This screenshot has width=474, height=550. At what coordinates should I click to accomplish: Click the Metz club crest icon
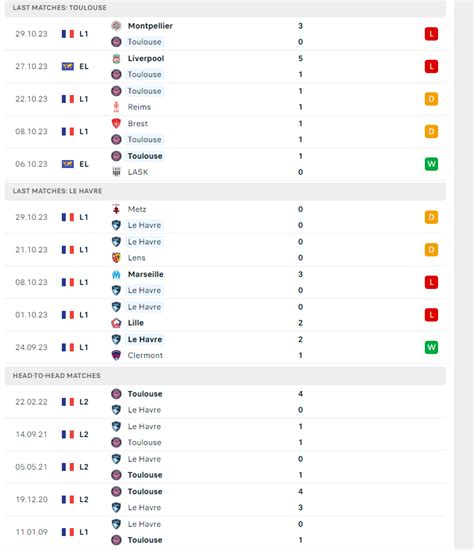tap(116, 209)
